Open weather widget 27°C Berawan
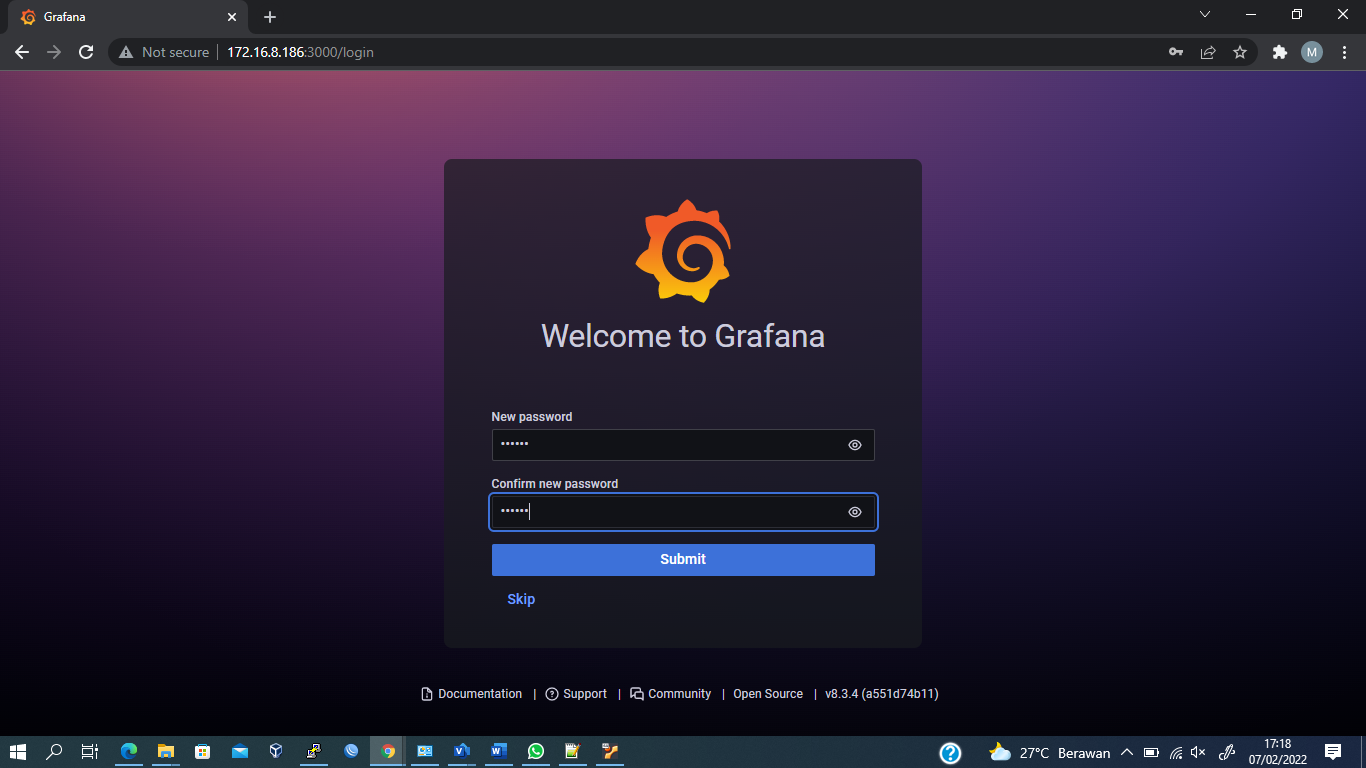Screen dimensions: 1366x768 (x=1049, y=752)
